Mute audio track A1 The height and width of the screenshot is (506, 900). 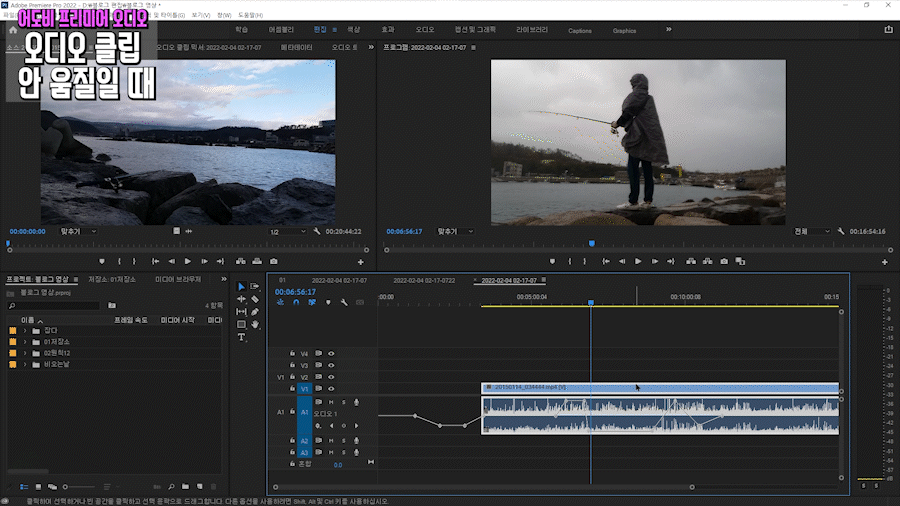pos(331,402)
